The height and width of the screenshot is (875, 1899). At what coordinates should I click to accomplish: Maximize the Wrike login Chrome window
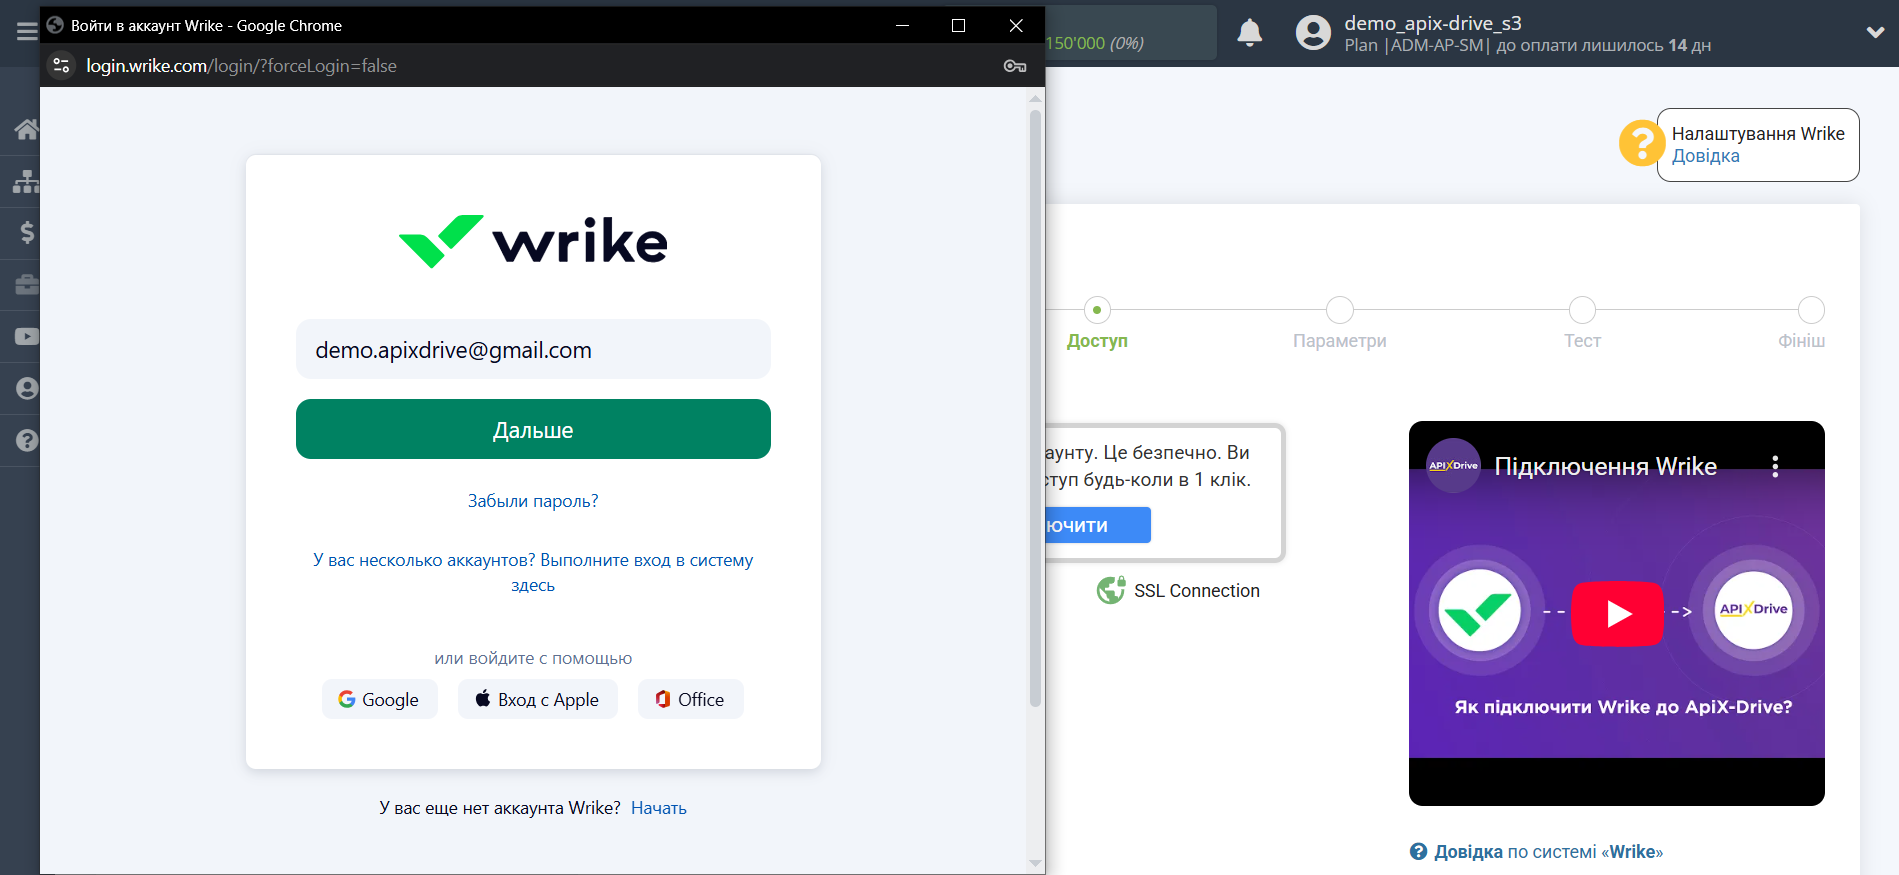958,25
